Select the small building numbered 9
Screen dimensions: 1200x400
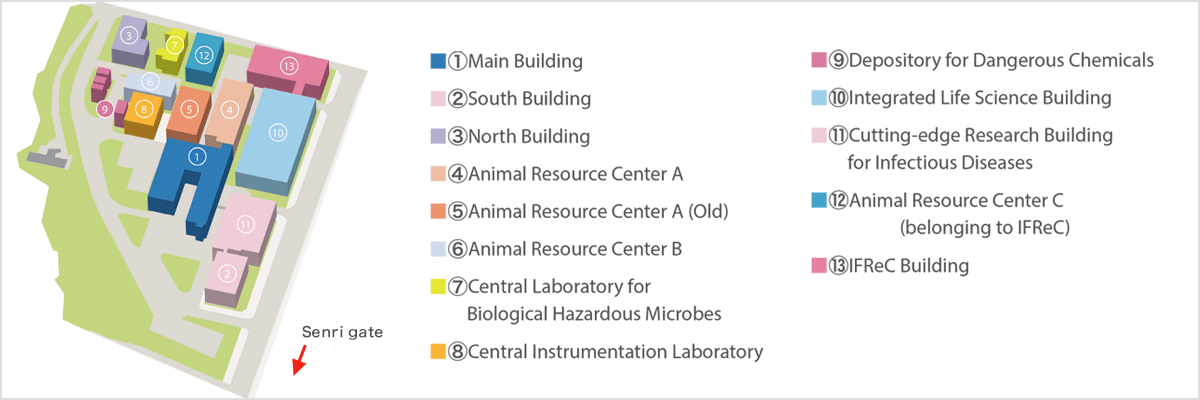pos(104,109)
